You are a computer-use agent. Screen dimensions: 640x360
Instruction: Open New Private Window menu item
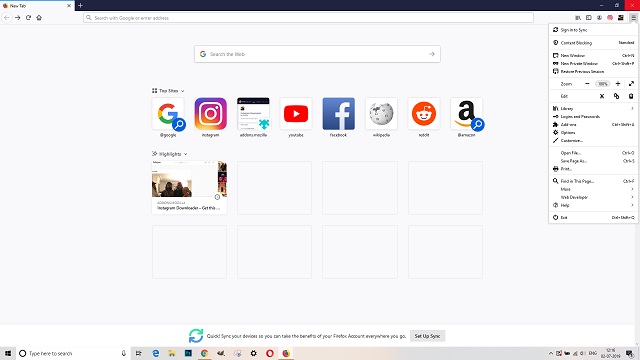pyautogui.click(x=593, y=64)
